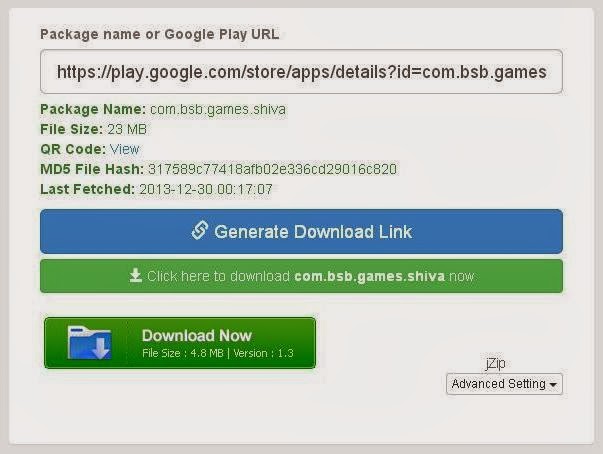Open the Advanced Setting dropdown
This screenshot has height=454, width=603.
[504, 384]
